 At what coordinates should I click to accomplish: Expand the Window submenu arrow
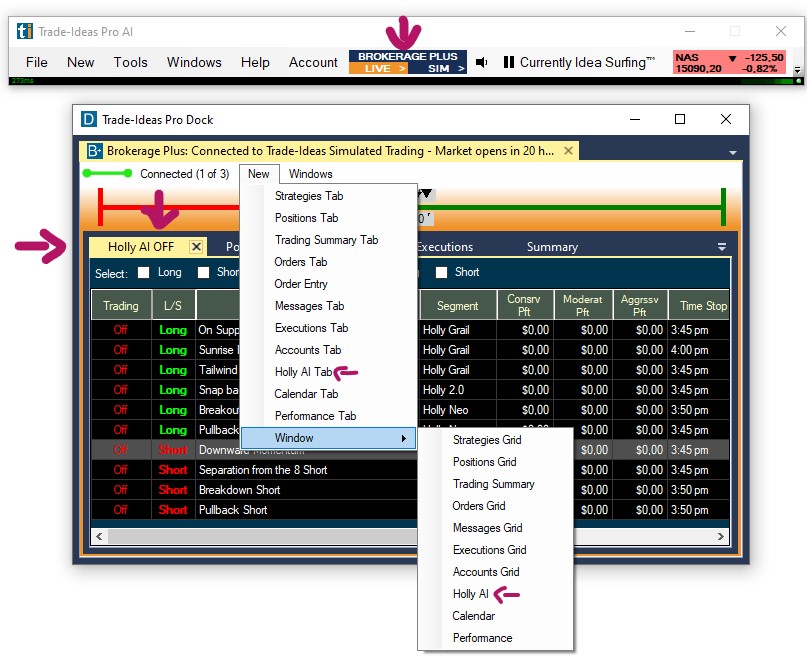coord(404,439)
